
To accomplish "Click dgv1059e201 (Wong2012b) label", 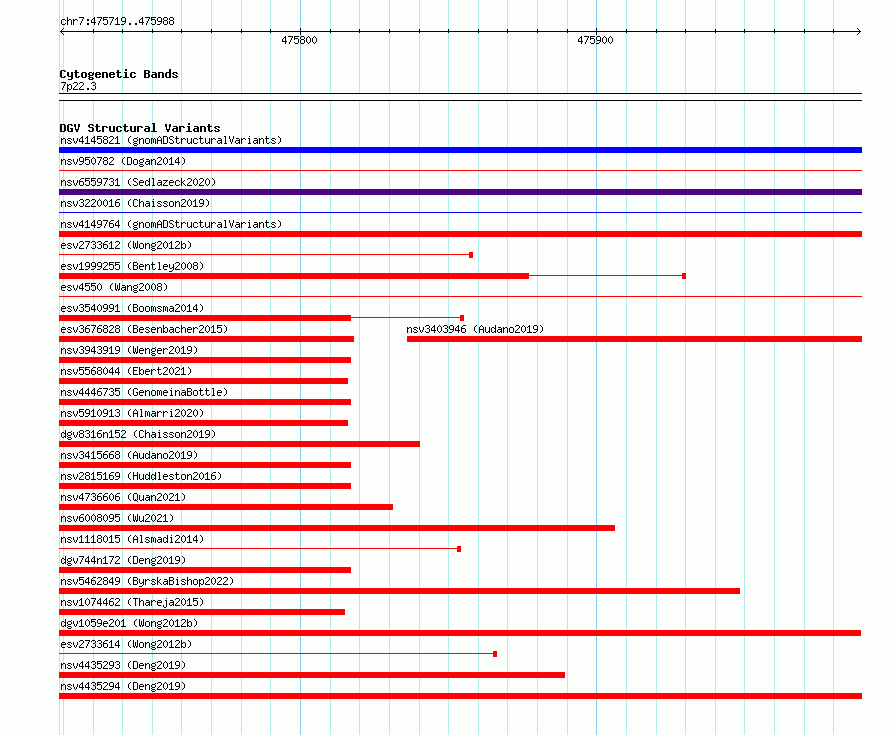I will pyautogui.click(x=129, y=623).
